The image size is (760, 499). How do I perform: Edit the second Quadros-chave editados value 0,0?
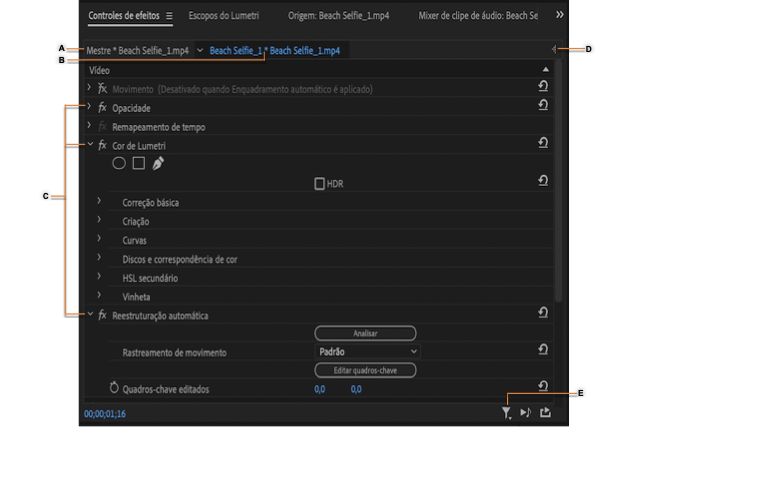point(356,389)
